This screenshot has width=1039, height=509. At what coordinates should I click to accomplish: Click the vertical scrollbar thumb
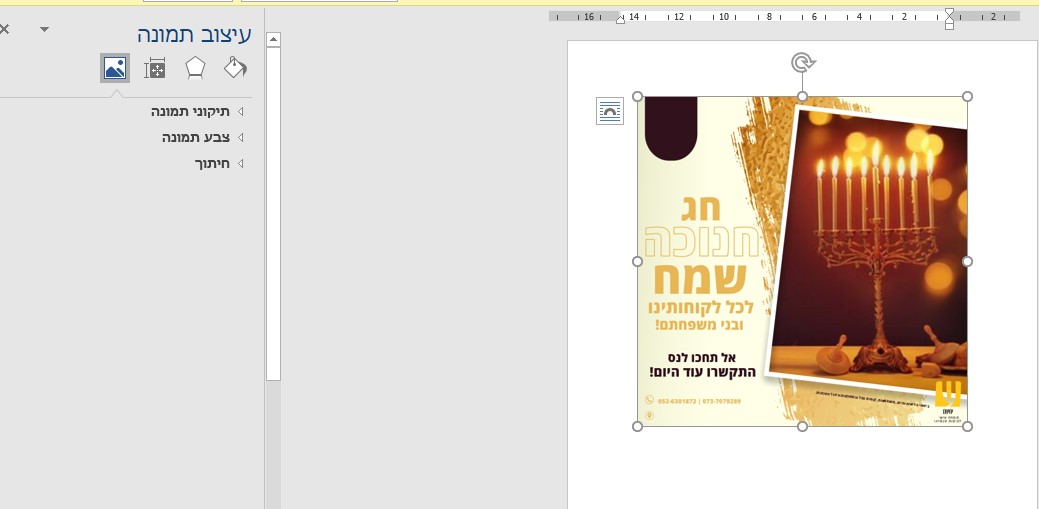pos(273,213)
